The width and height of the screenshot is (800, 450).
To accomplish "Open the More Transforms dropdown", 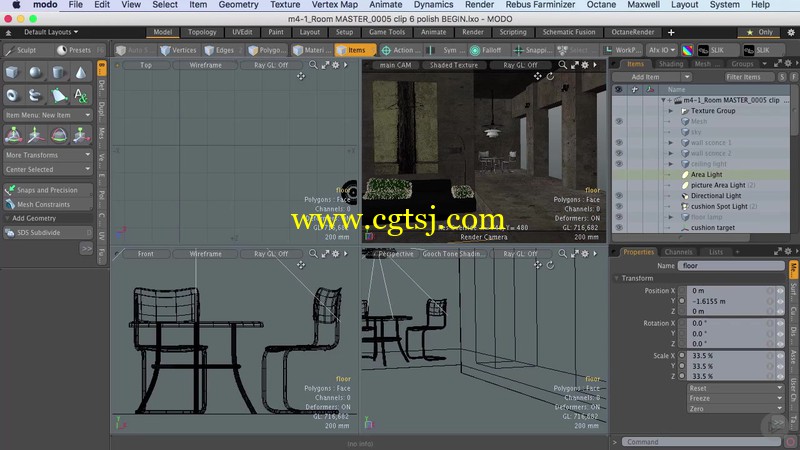I will 48,155.
